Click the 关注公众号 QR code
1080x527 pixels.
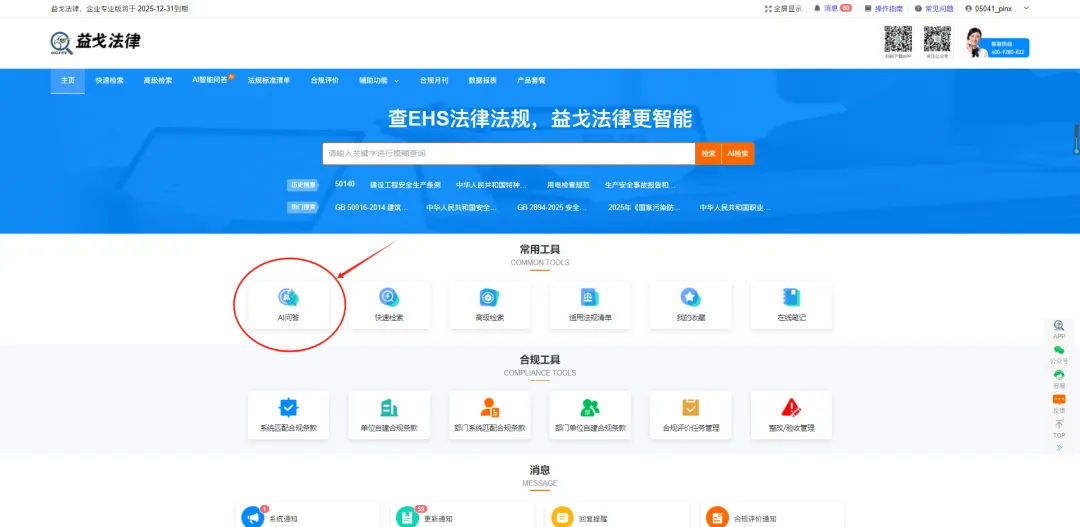pos(937,39)
